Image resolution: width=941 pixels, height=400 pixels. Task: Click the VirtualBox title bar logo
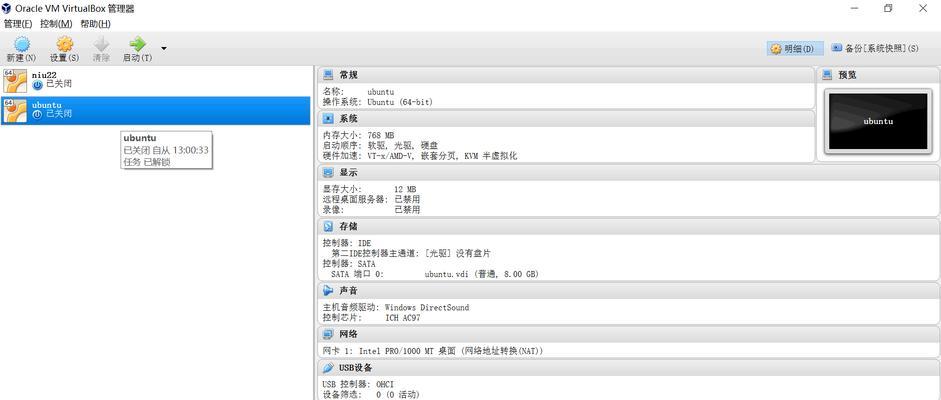tap(7, 8)
